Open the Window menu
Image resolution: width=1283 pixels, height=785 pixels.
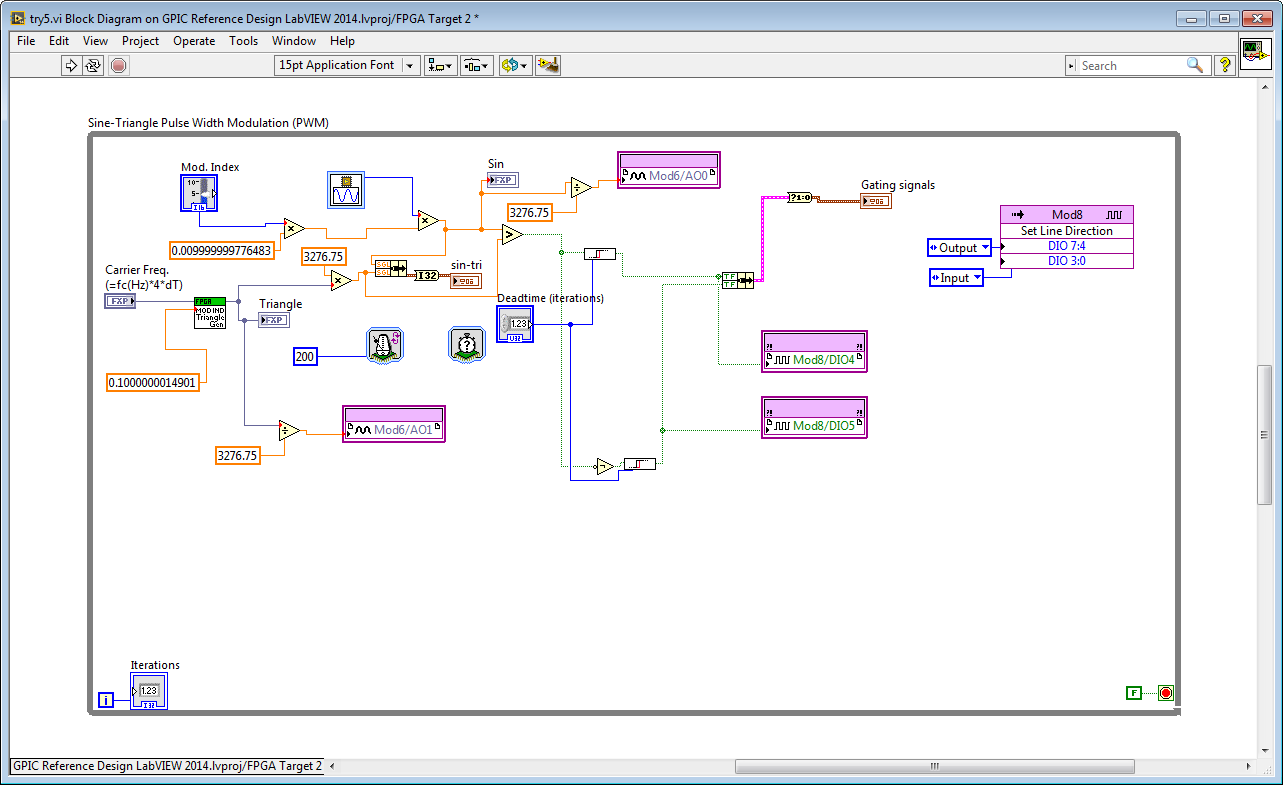(294, 41)
